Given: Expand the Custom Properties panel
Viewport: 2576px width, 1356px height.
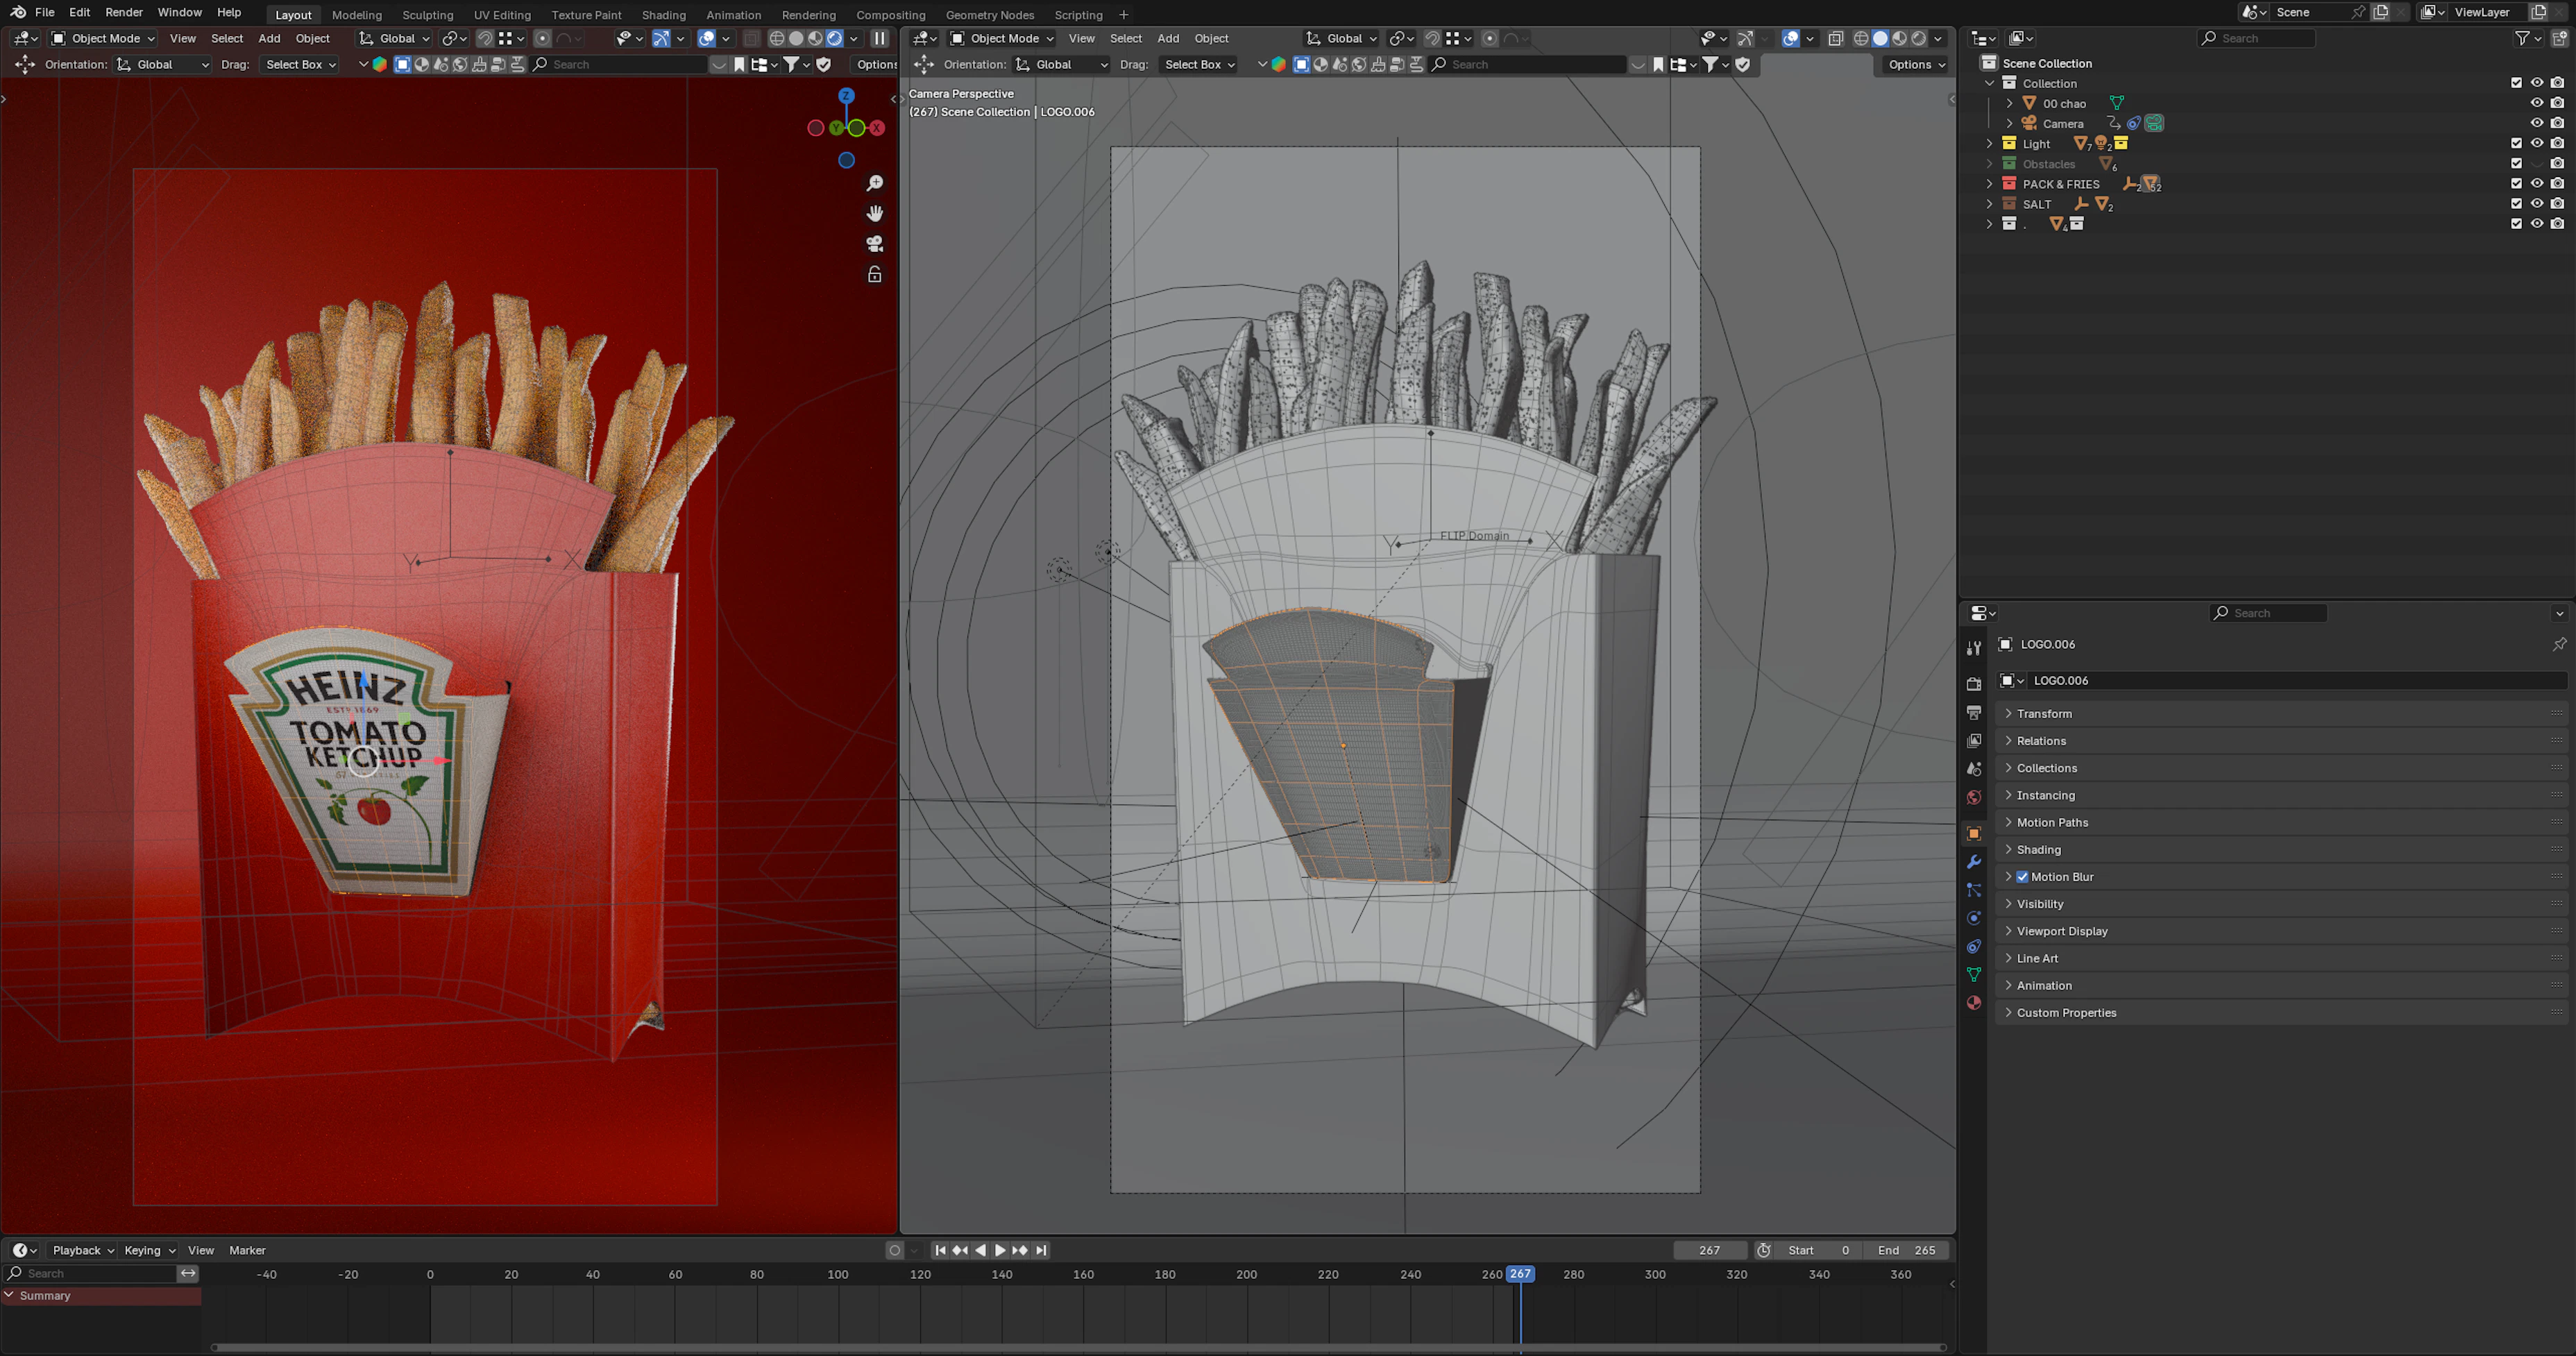Looking at the screenshot, I should [2279, 1013].
